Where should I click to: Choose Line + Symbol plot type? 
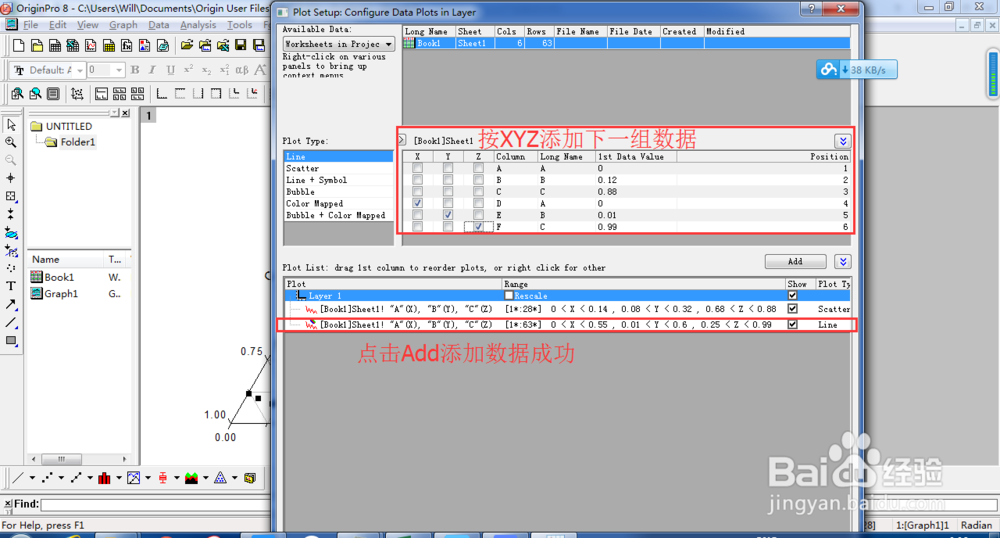(339, 180)
